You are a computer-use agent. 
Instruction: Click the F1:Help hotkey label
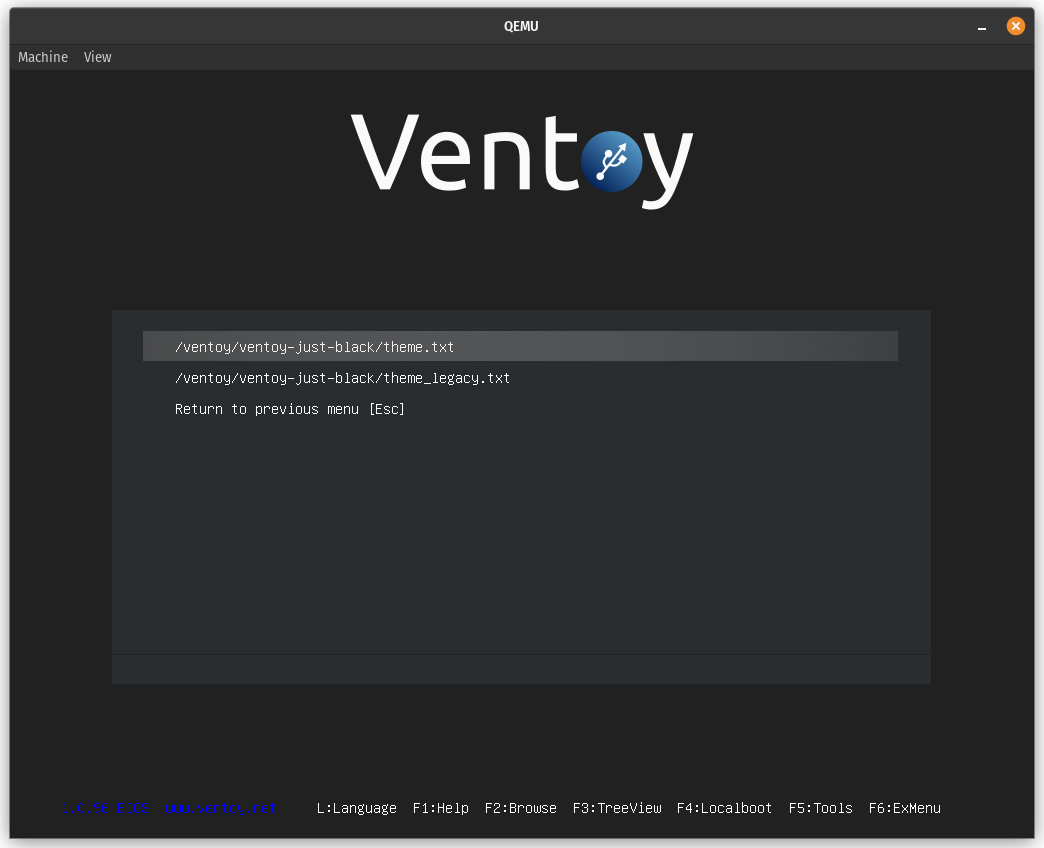point(441,808)
